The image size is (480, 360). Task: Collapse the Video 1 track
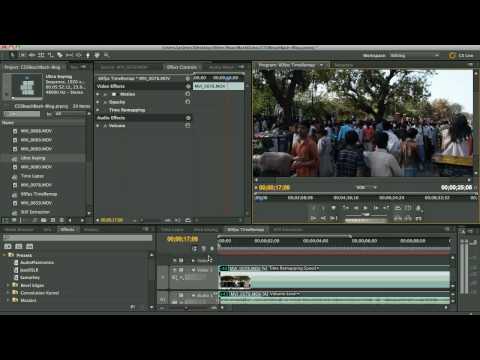tap(193, 270)
